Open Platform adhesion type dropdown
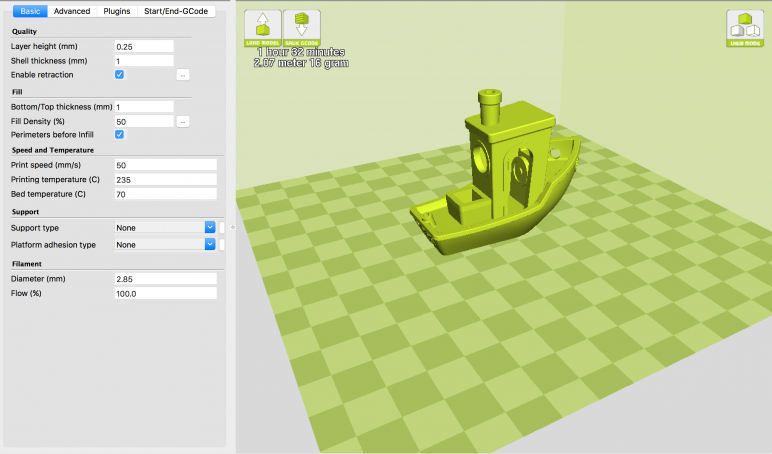Image resolution: width=772 pixels, height=454 pixels. [165, 244]
